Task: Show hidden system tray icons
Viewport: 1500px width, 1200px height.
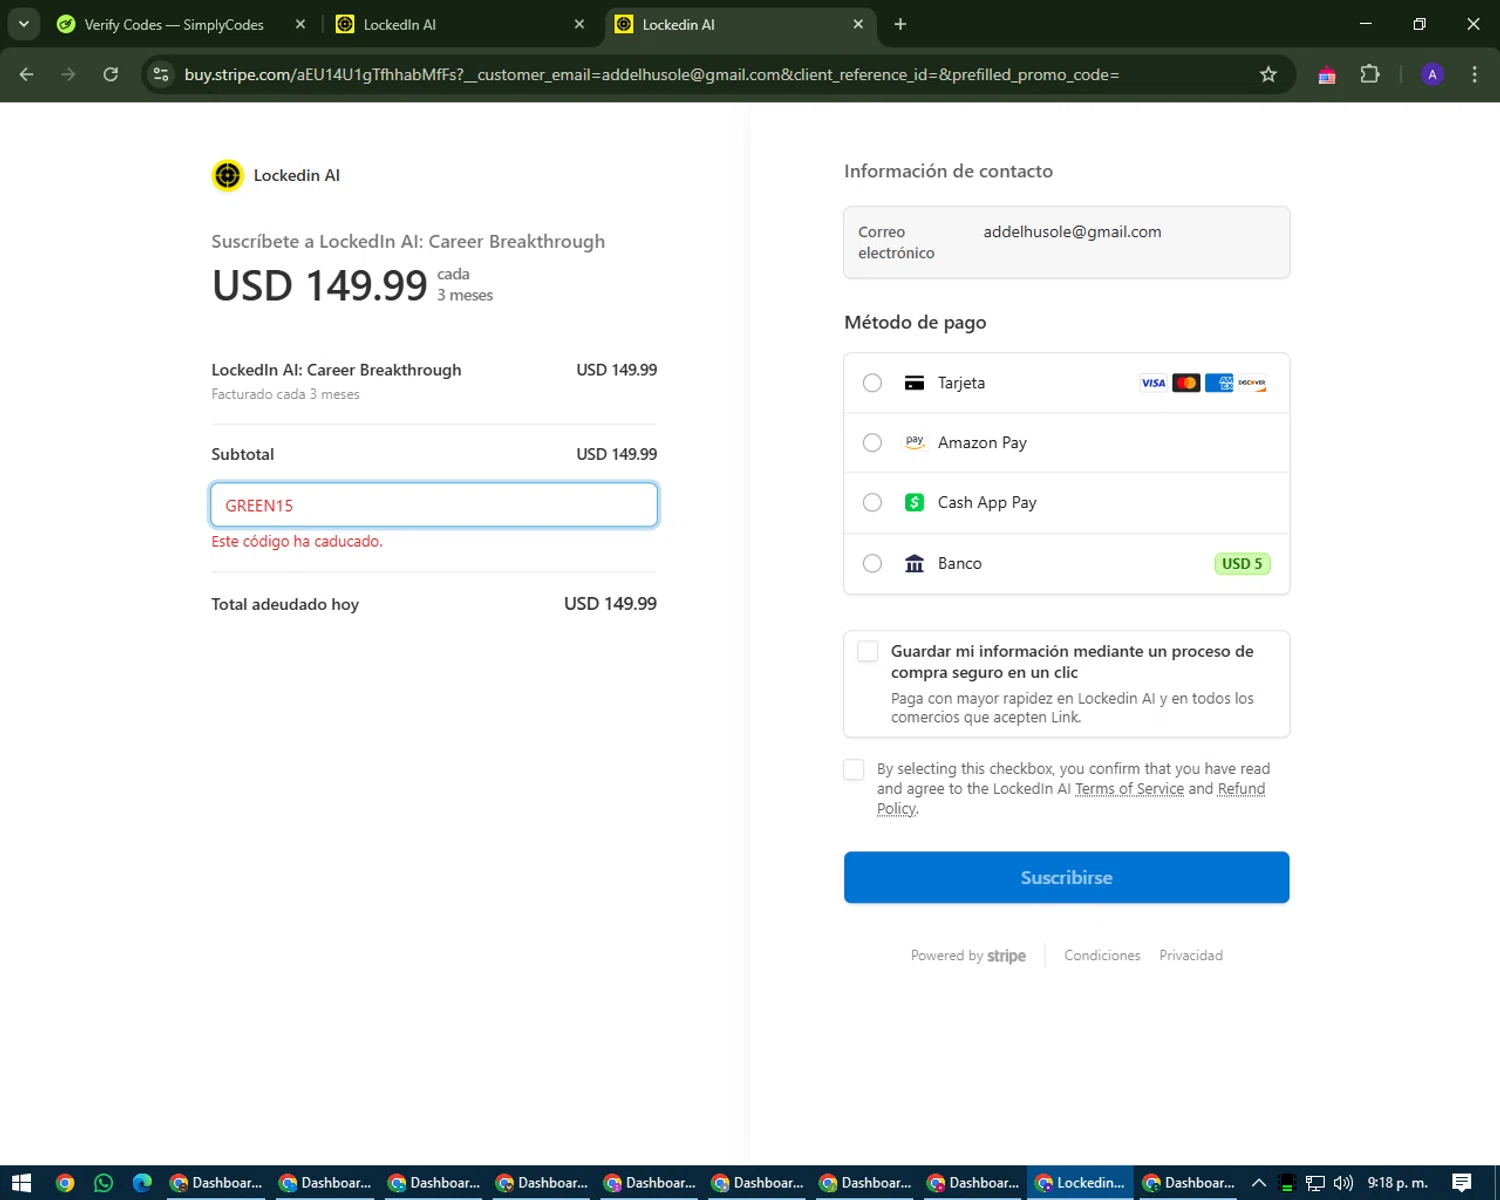Action: (1259, 1183)
